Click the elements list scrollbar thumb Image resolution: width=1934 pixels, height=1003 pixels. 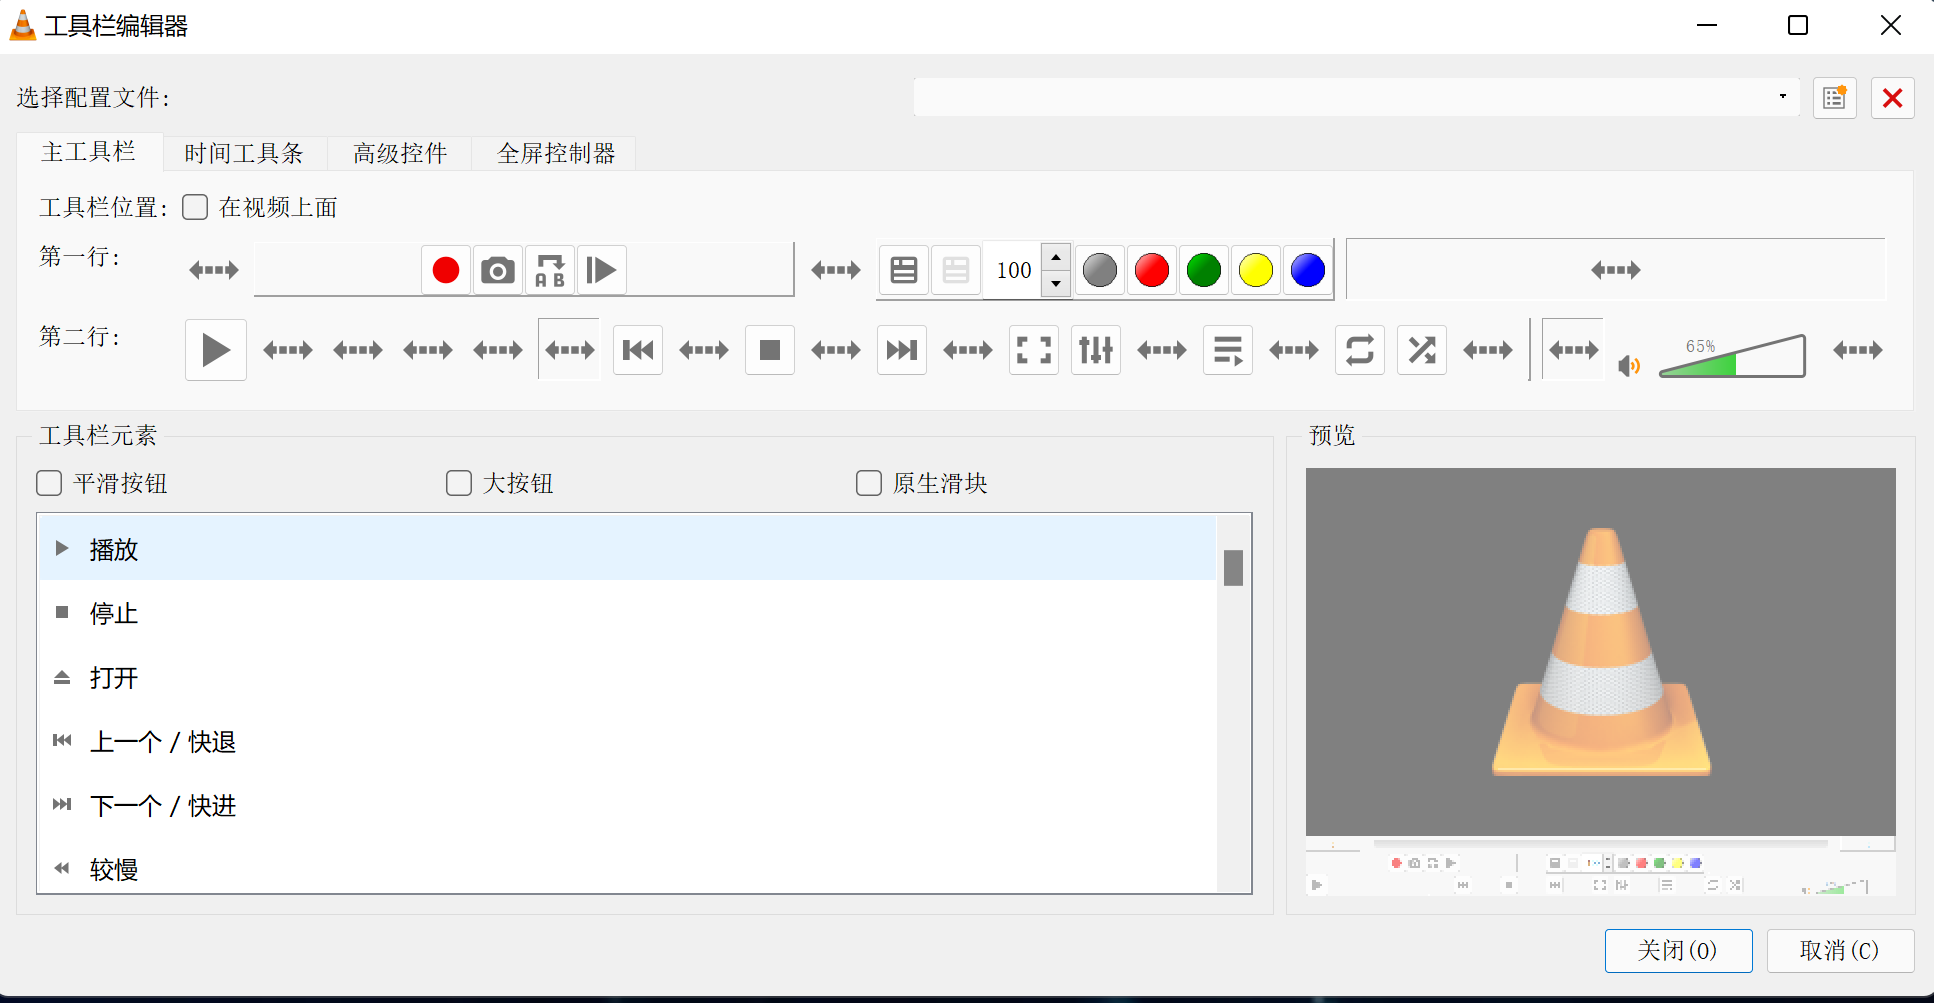coord(1233,568)
